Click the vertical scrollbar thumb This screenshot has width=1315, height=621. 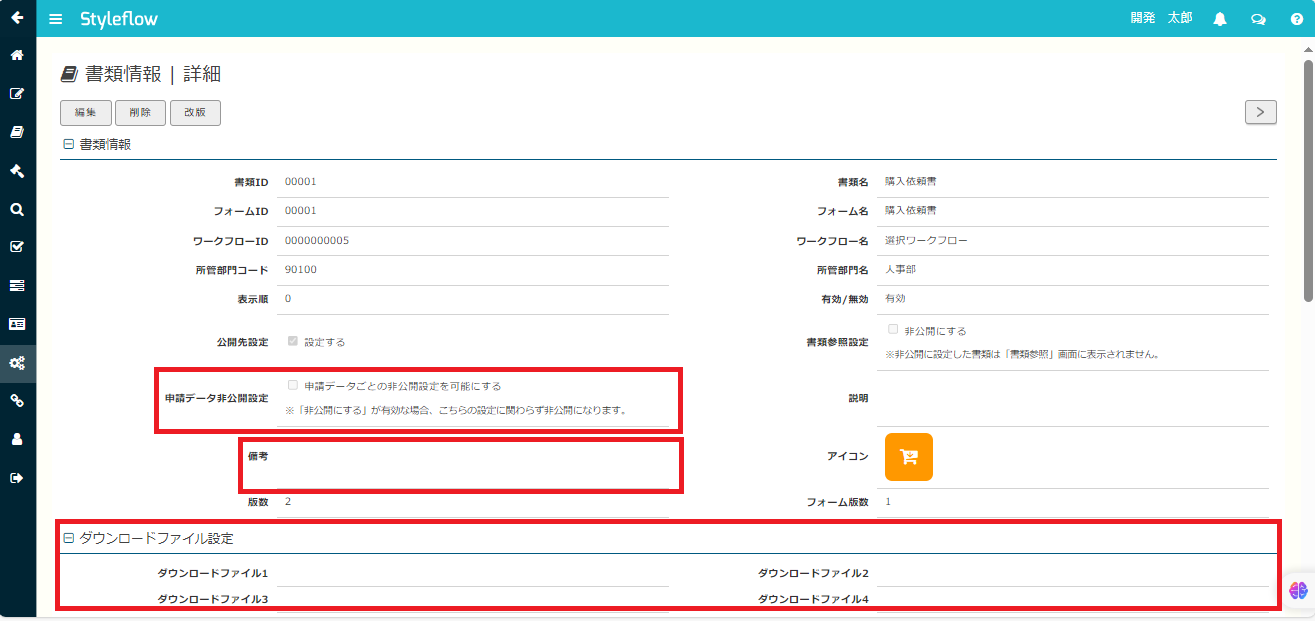pyautogui.click(x=1308, y=180)
